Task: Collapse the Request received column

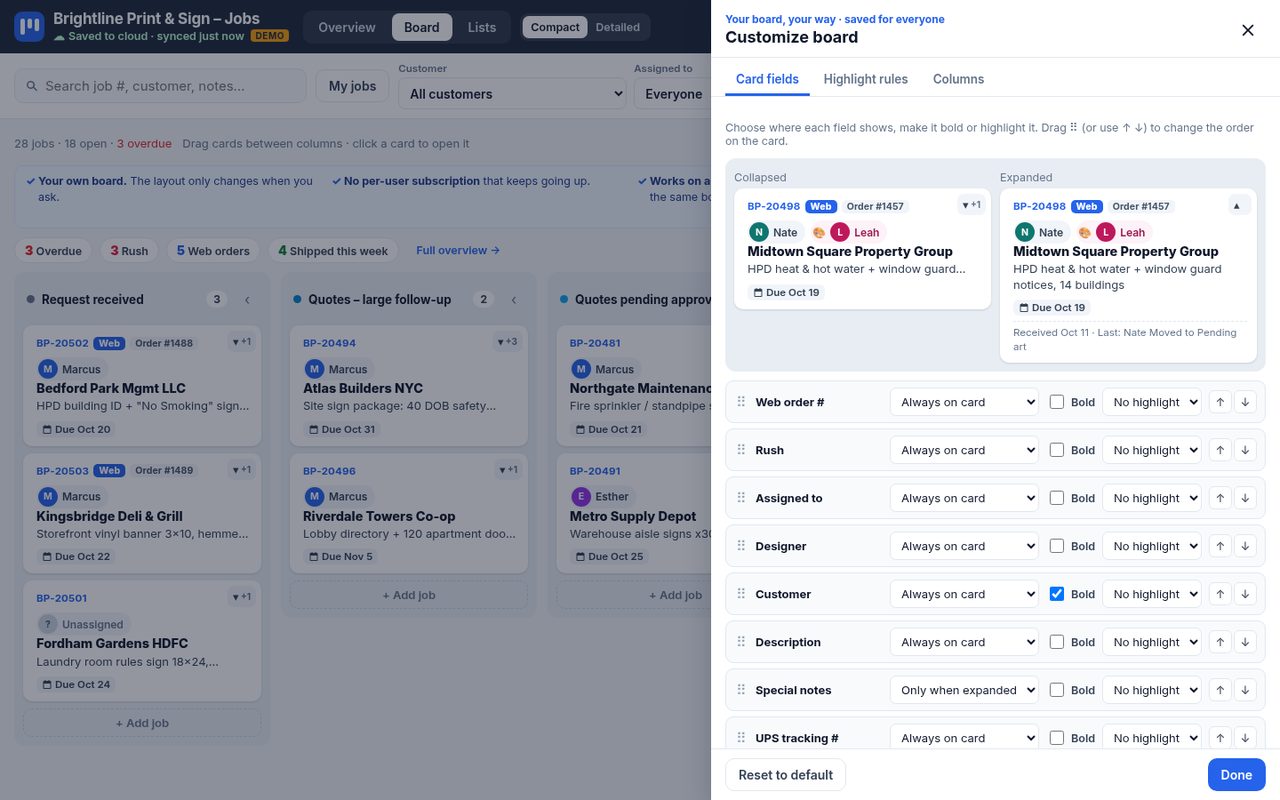Action: 247,299
